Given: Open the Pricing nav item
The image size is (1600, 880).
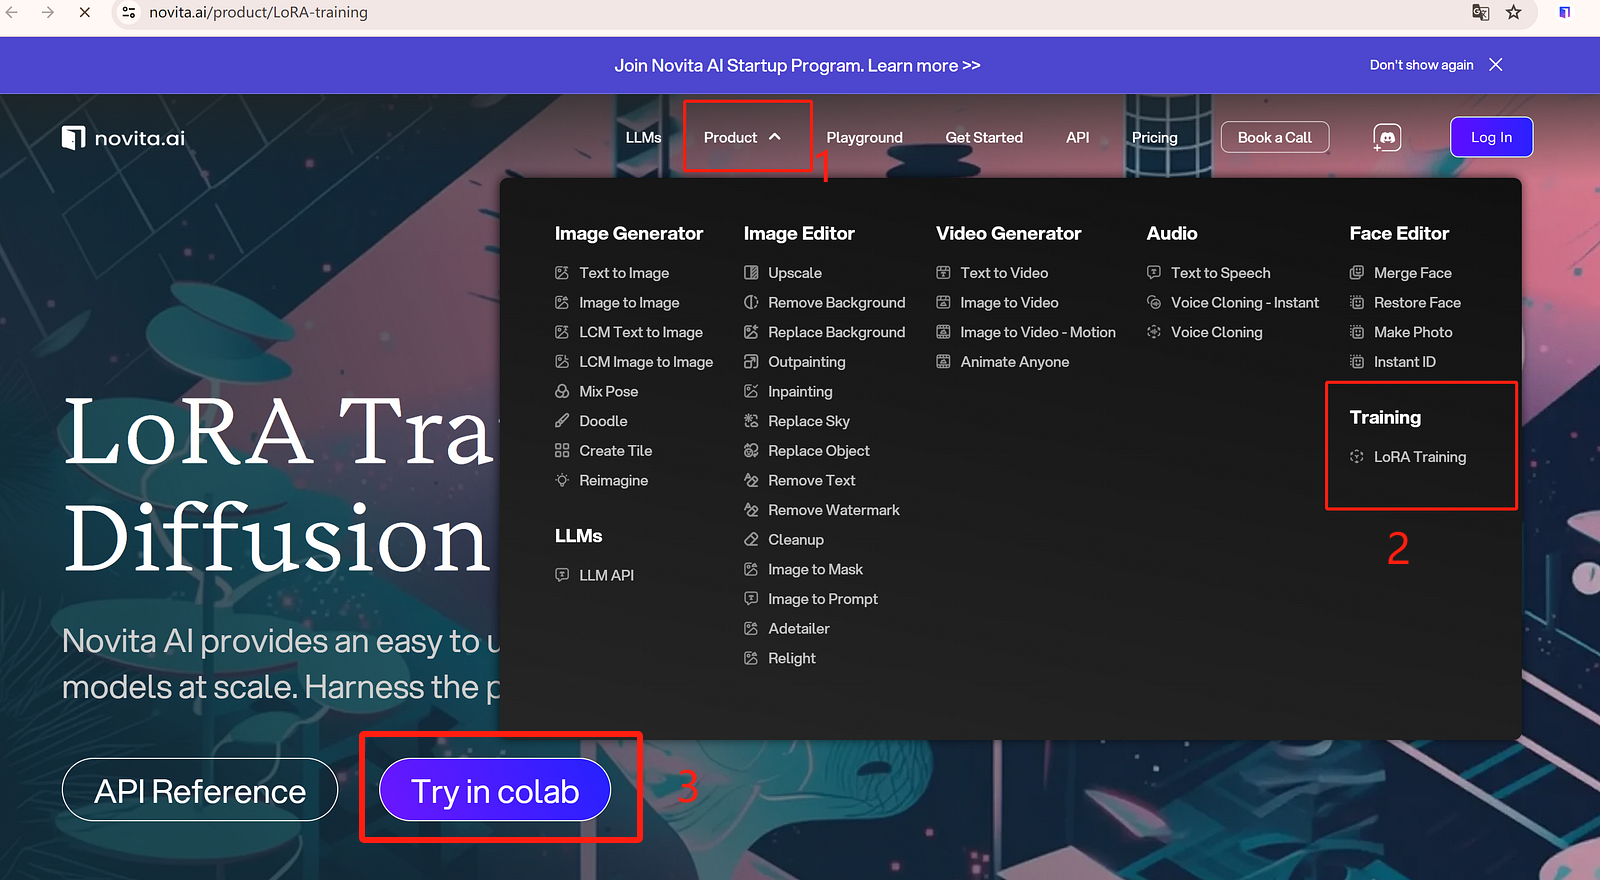Looking at the screenshot, I should click(x=1155, y=138).
